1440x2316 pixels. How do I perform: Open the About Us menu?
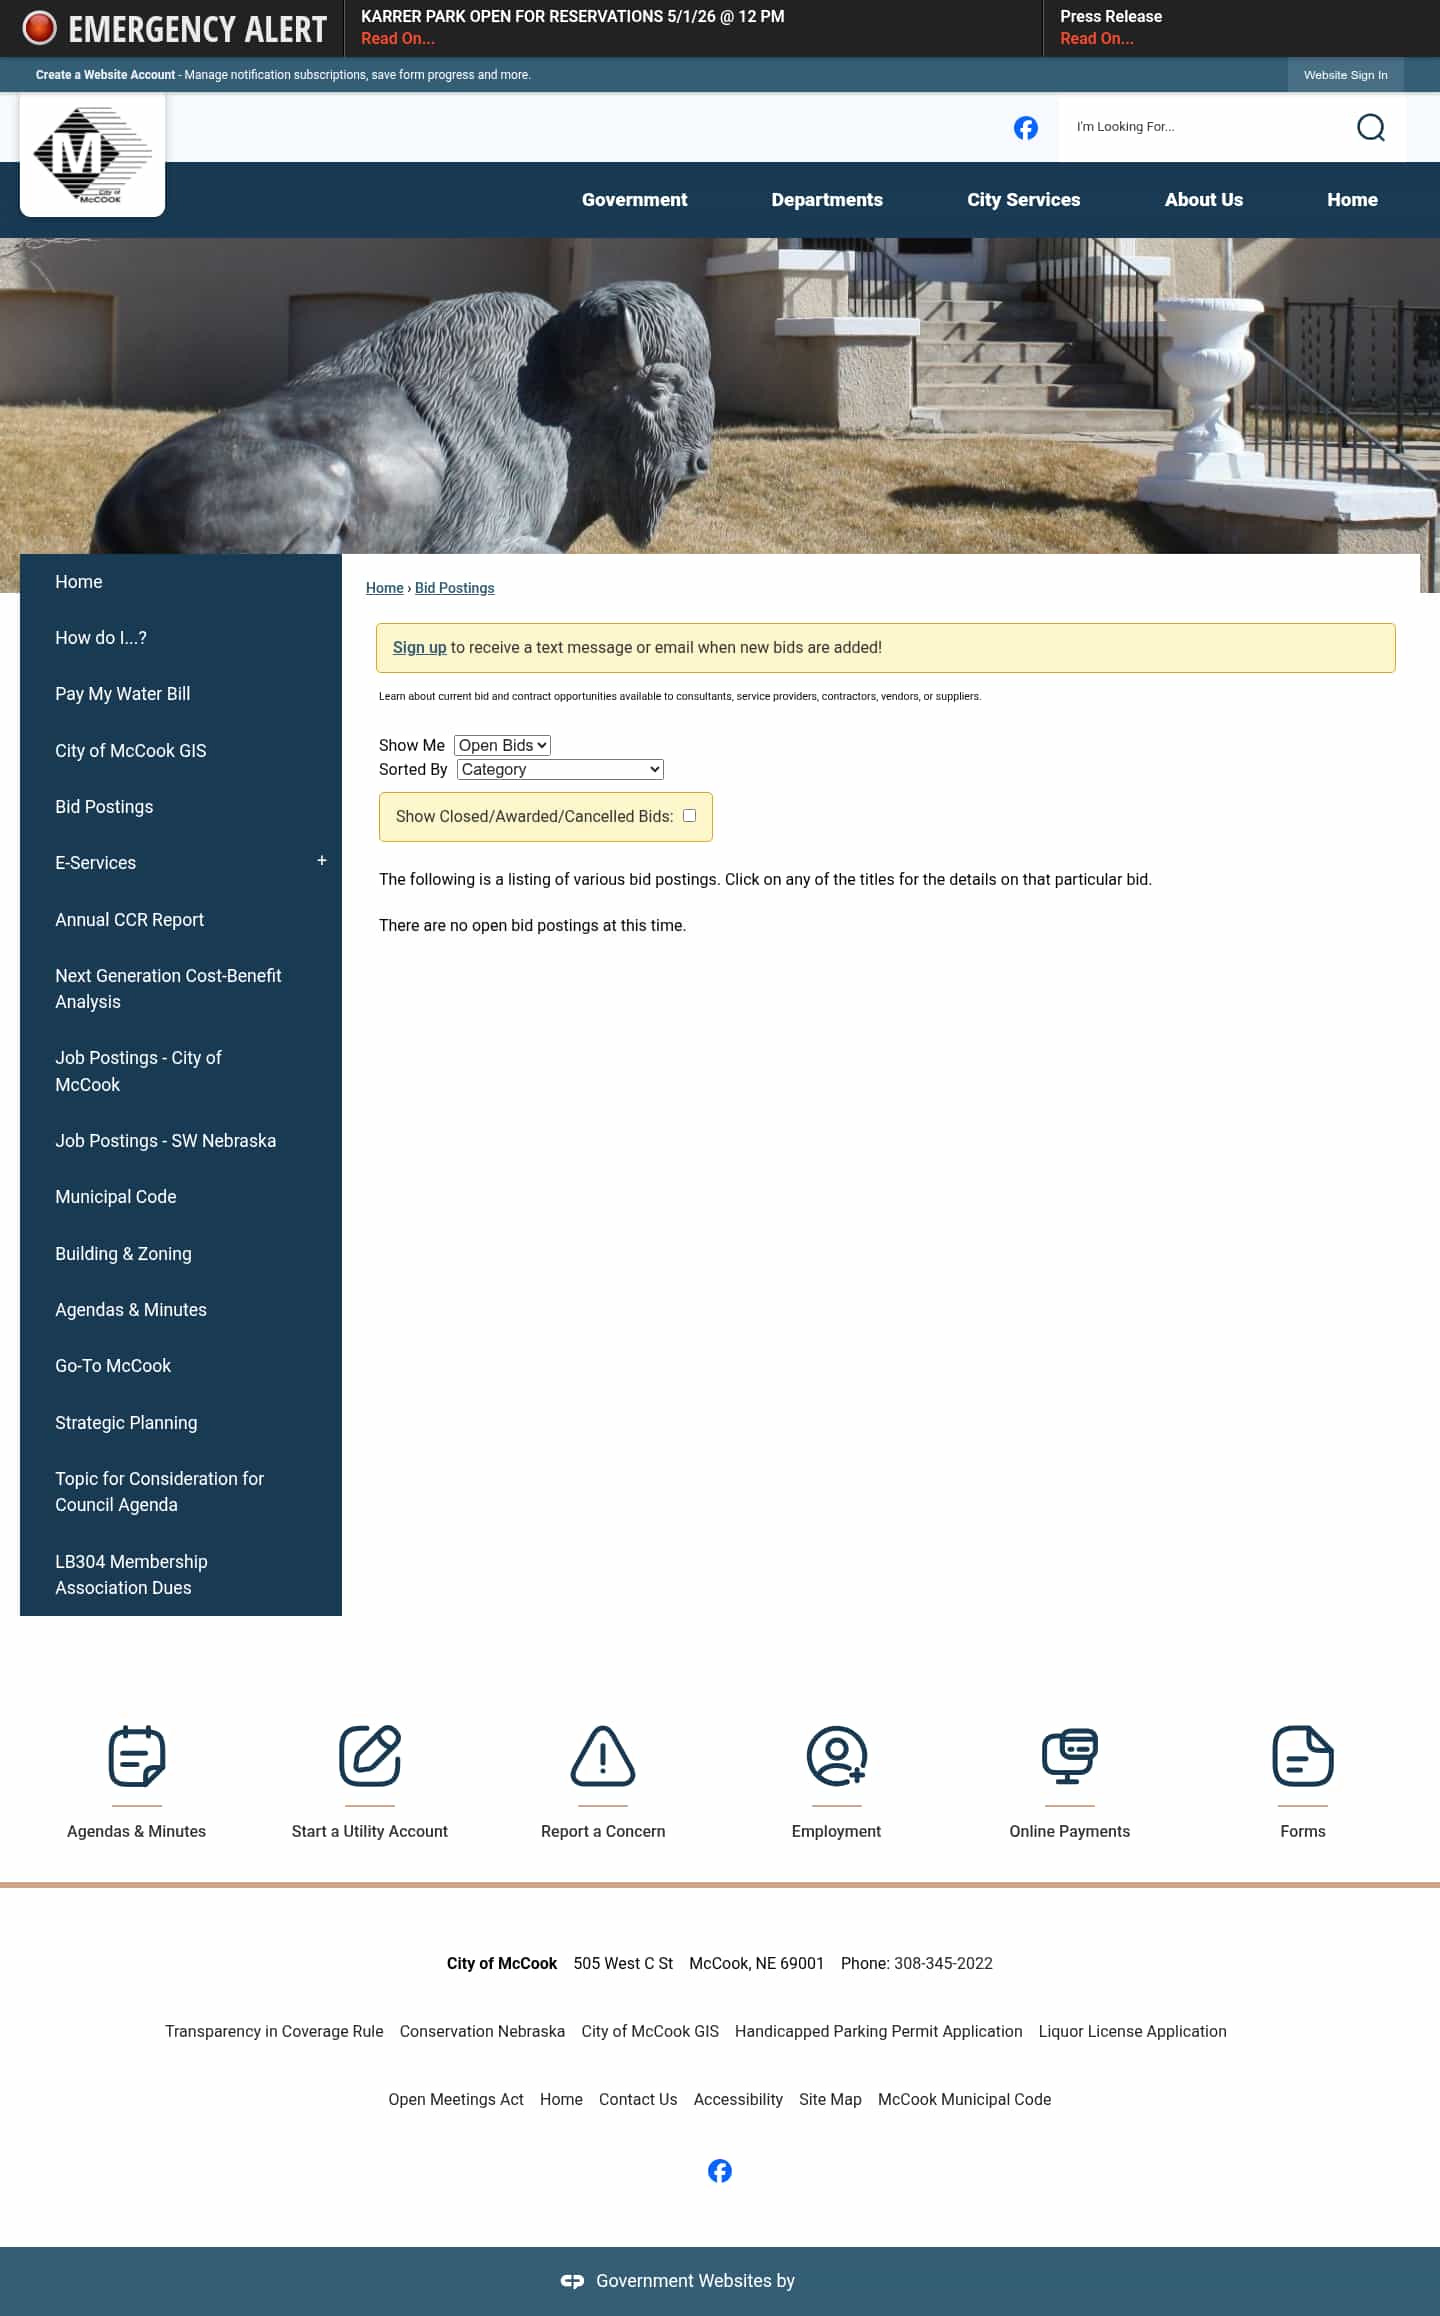(x=1204, y=199)
